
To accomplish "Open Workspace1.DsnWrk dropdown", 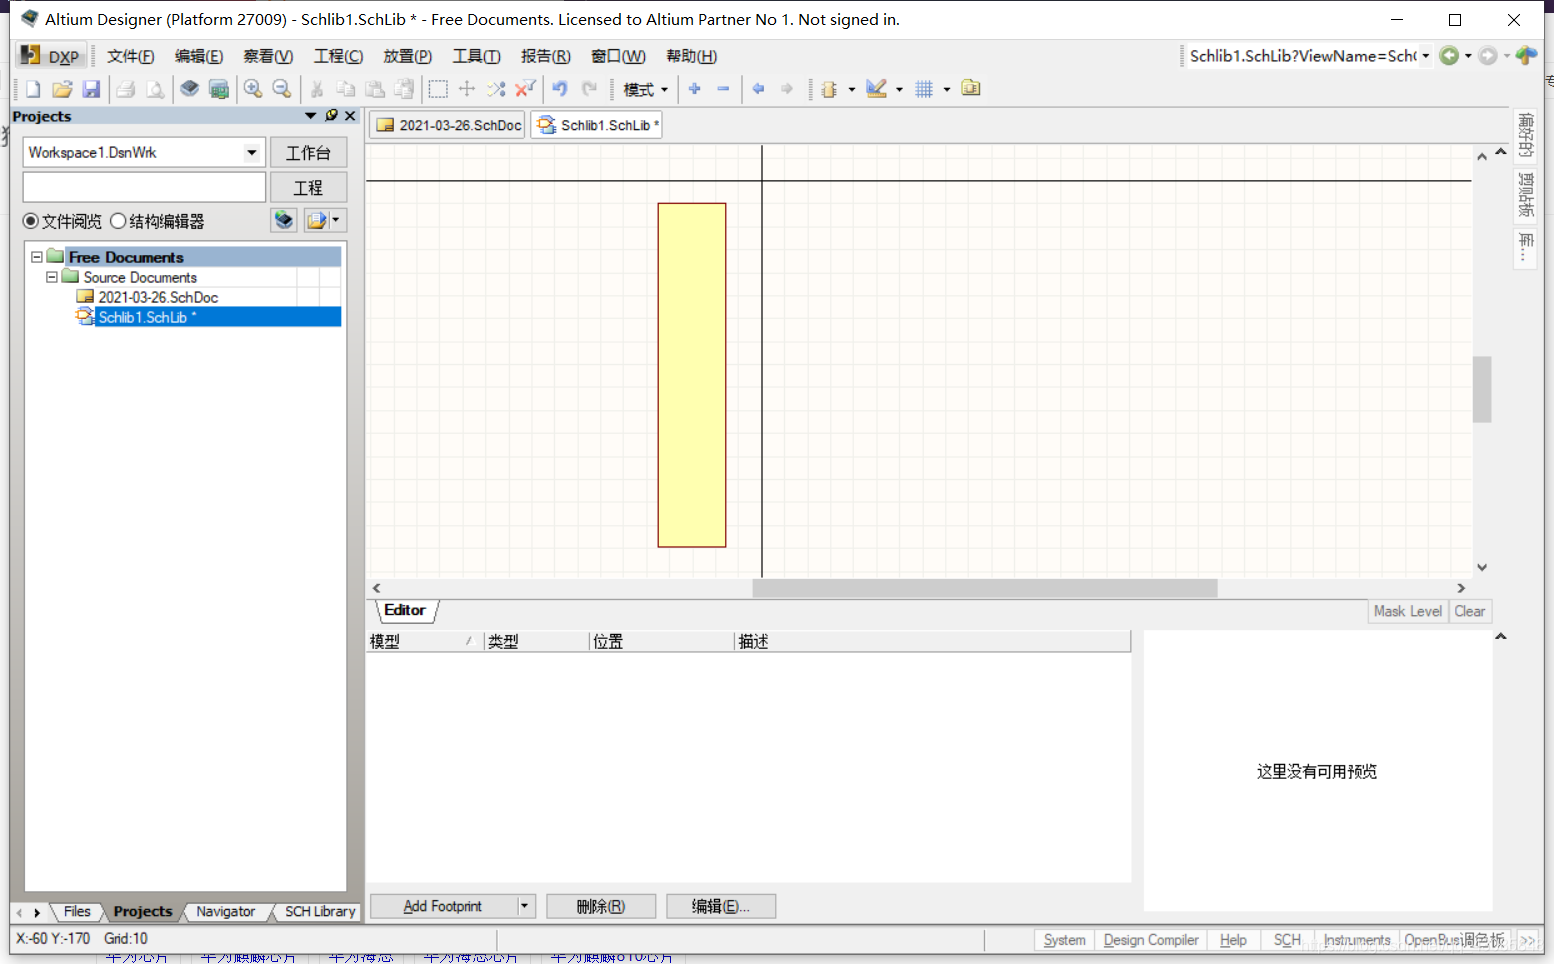I will pyautogui.click(x=252, y=153).
